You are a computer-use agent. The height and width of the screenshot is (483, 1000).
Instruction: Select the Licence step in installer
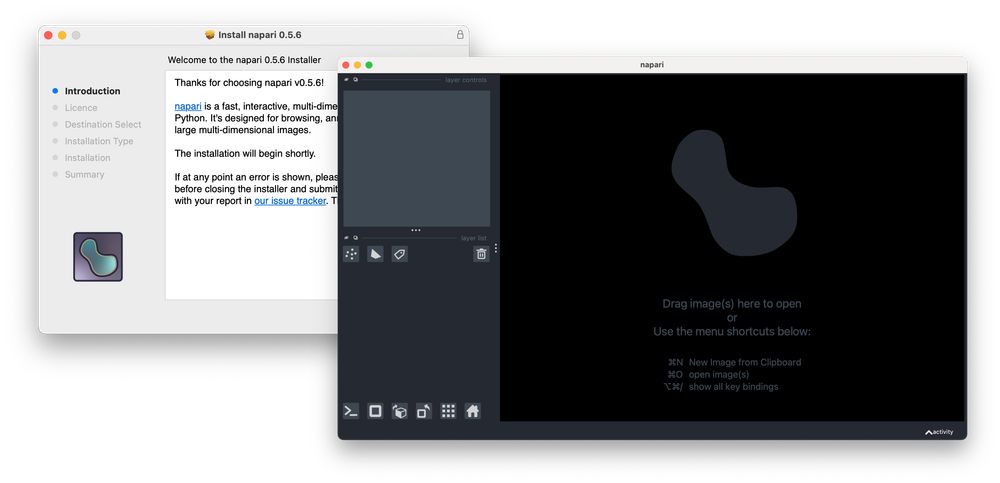click(81, 108)
